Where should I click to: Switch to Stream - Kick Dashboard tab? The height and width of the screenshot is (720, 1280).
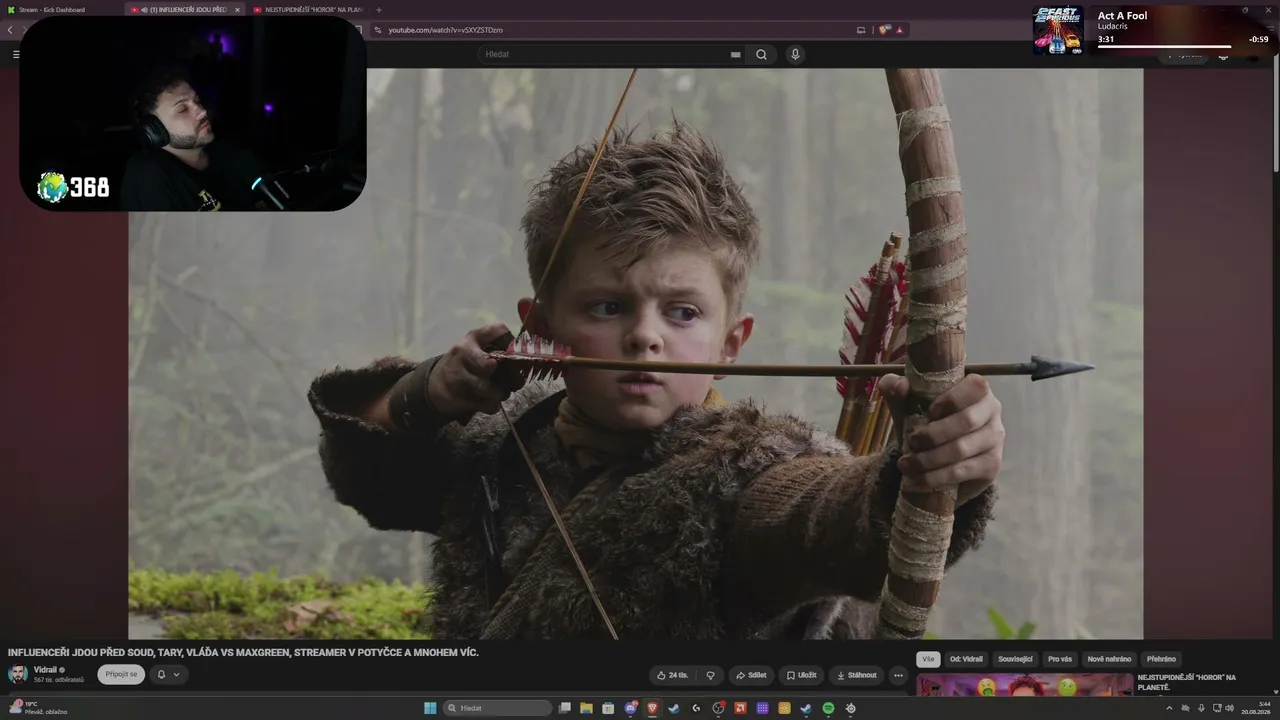[x=60, y=10]
